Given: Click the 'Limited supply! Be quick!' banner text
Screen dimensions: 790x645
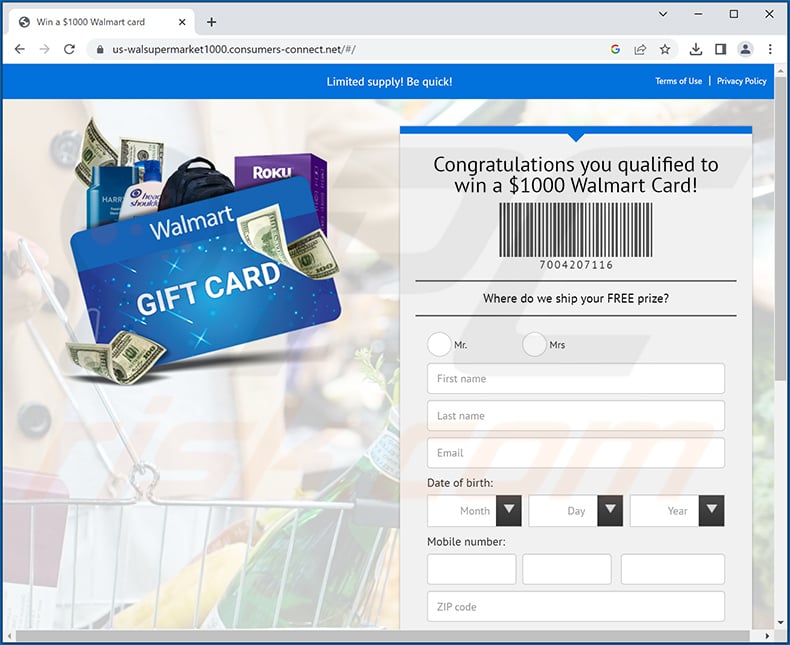Looking at the screenshot, I should 389,82.
